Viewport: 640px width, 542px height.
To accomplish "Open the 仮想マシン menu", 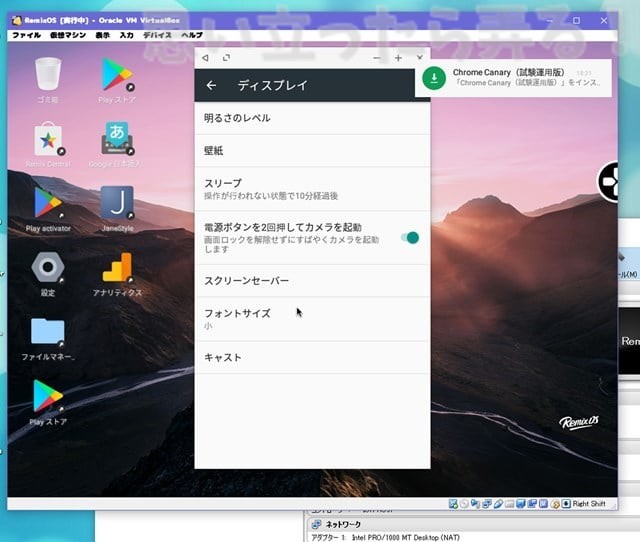I will tap(68, 35).
